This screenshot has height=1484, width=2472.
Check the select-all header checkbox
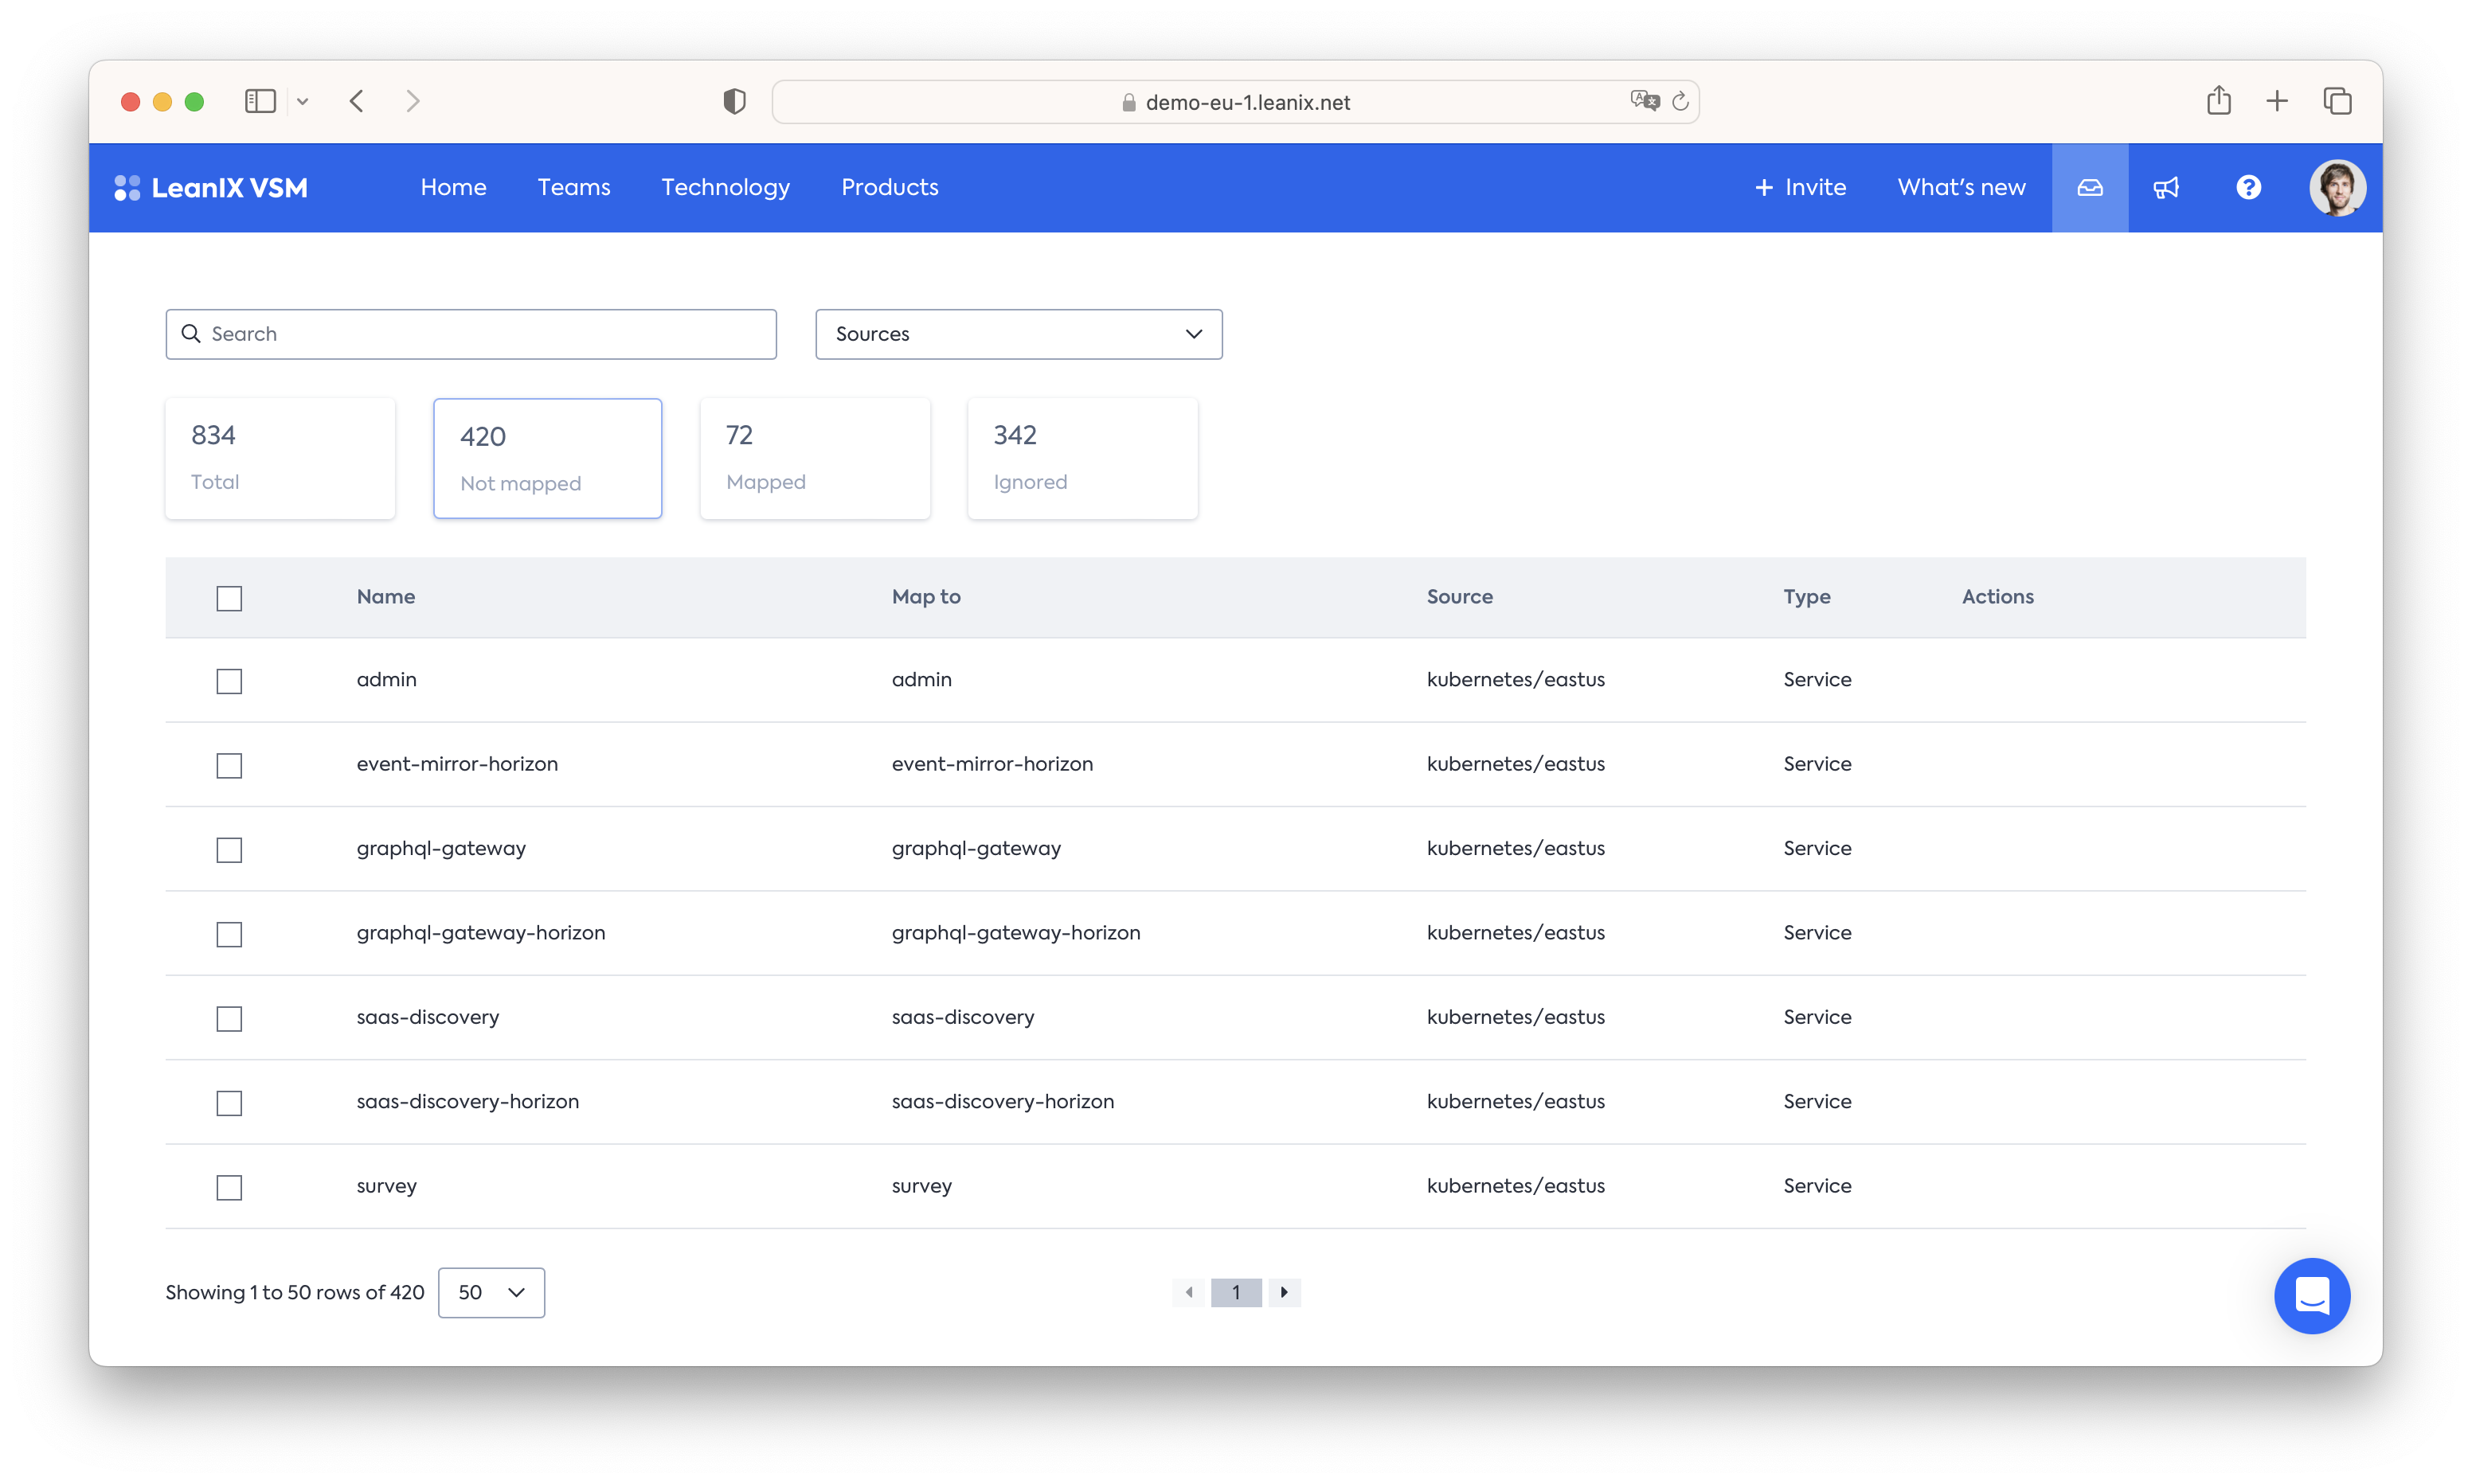[x=229, y=598]
